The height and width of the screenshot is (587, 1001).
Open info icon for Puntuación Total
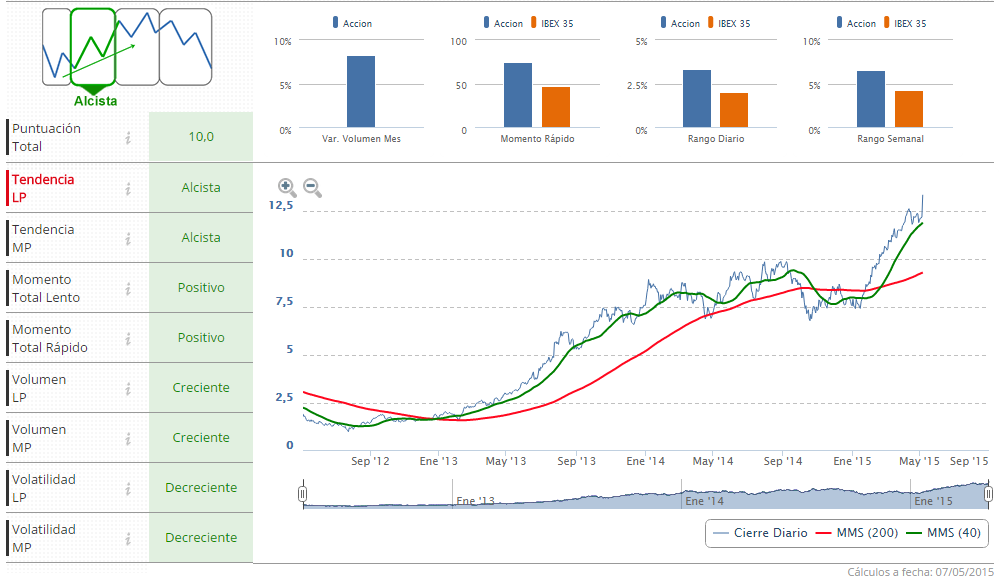click(128, 138)
